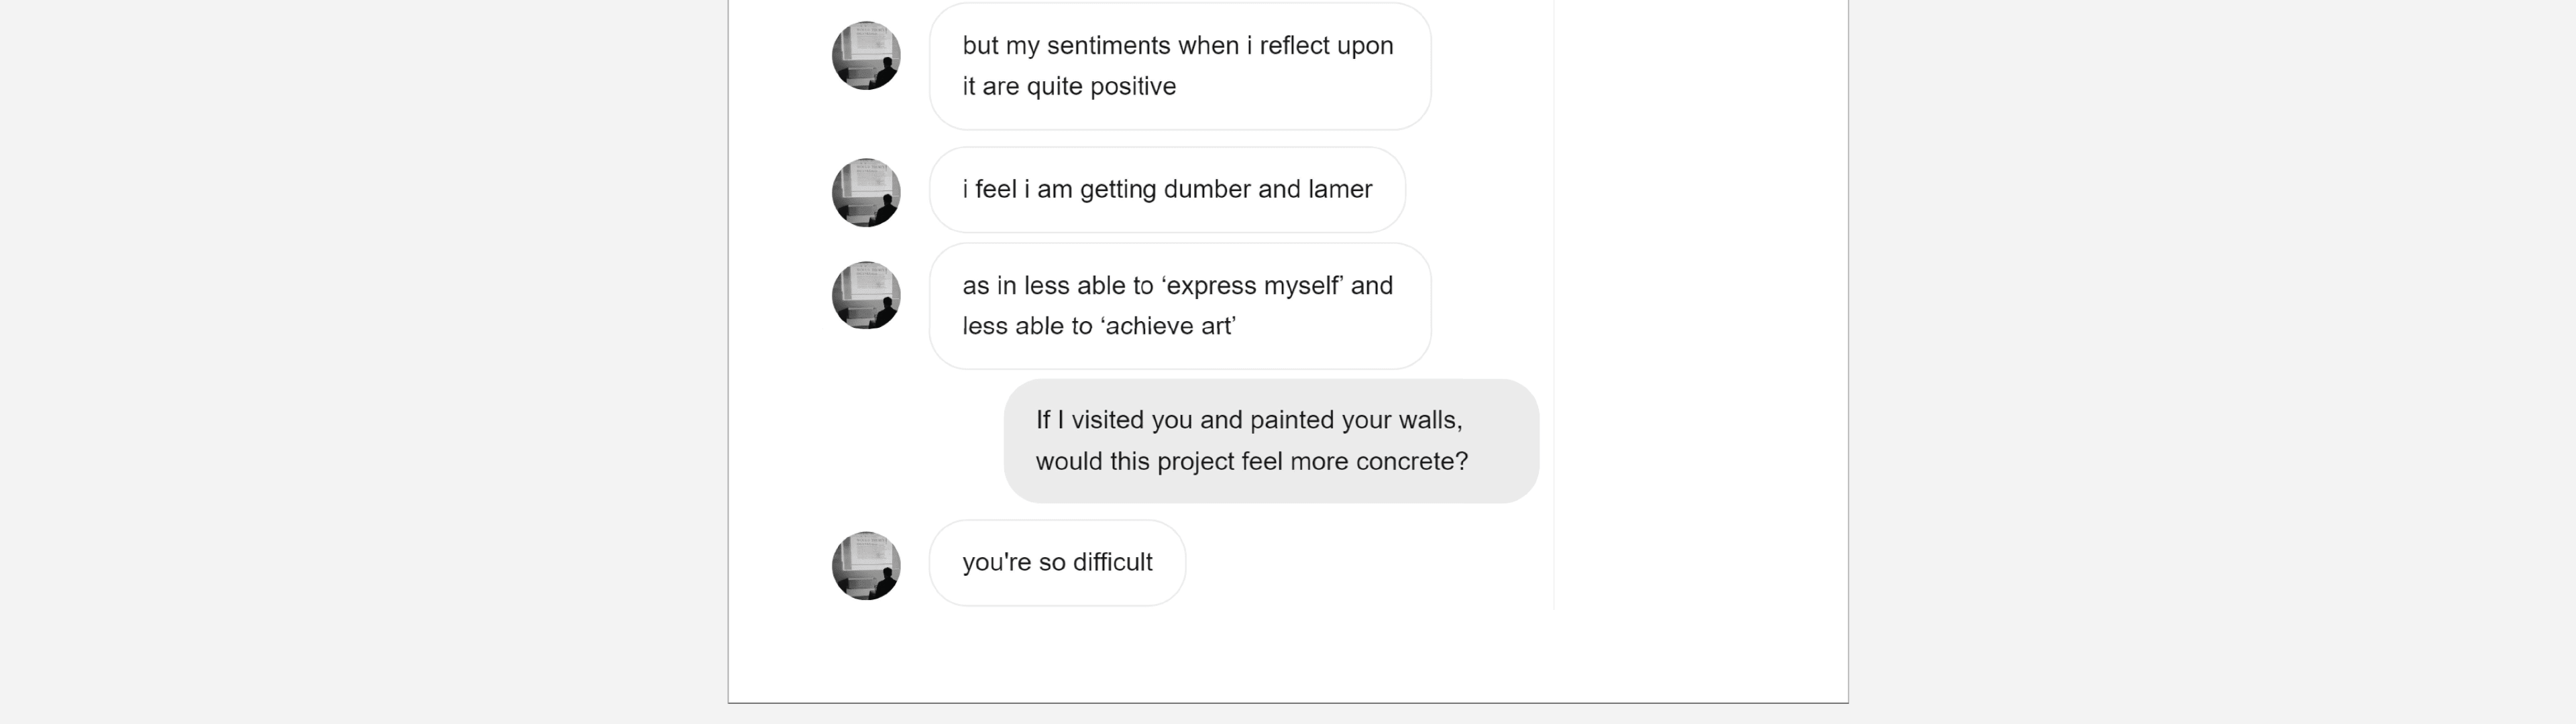Click the white space right of "you're so difficult"
The width and height of the screenshot is (2576, 724).
coord(1370,562)
